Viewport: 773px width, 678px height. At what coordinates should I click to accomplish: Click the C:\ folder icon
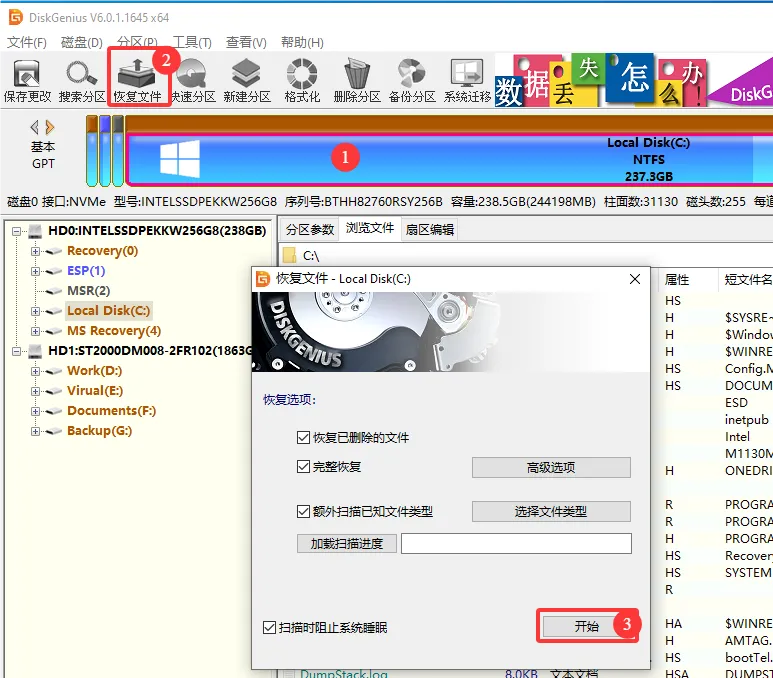pyautogui.click(x=289, y=255)
